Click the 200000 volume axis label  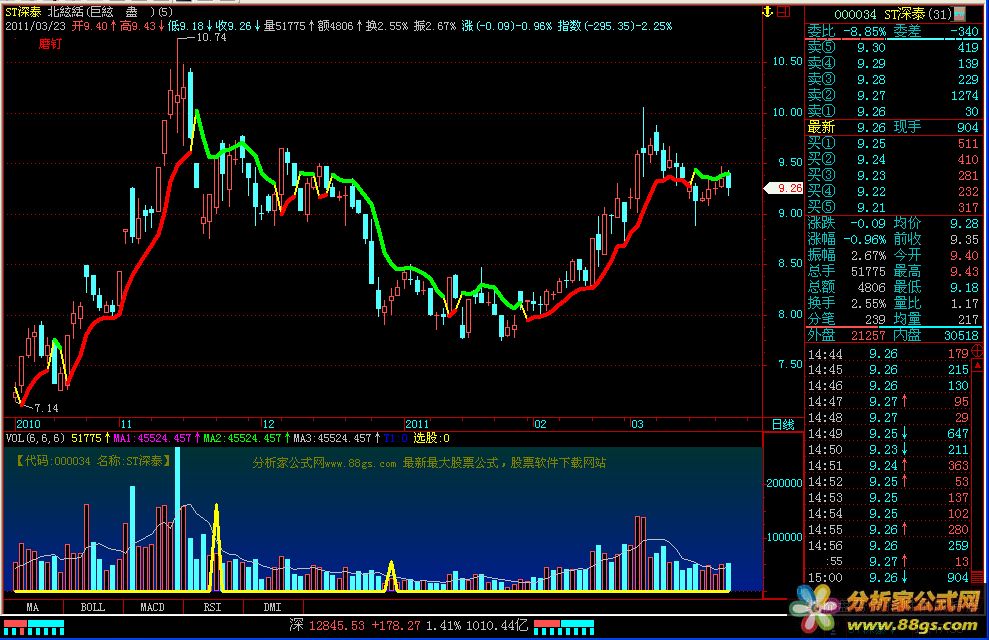[784, 483]
